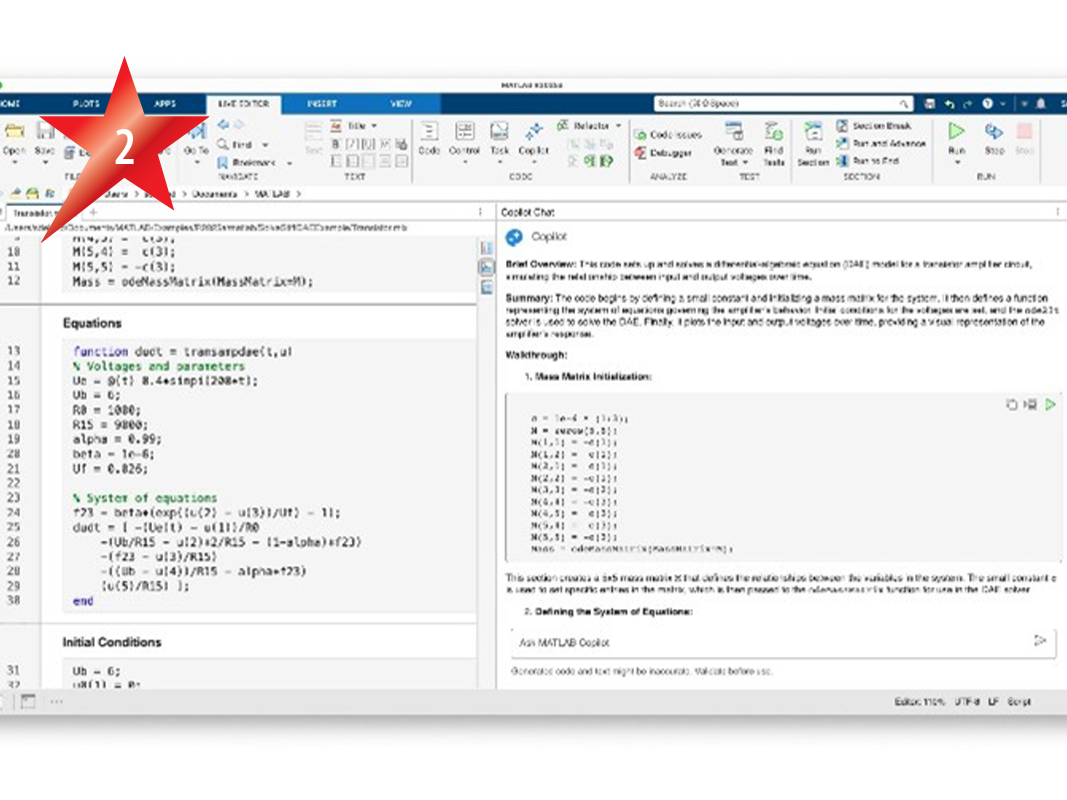
Task: Click UTF-8 encoding in status bar
Action: (967, 701)
